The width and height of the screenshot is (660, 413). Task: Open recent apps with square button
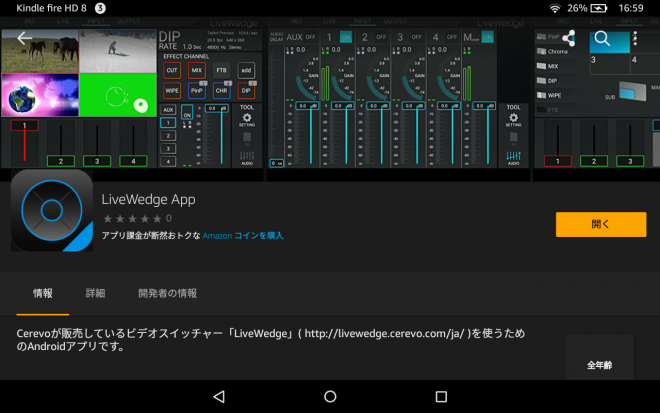pos(441,397)
